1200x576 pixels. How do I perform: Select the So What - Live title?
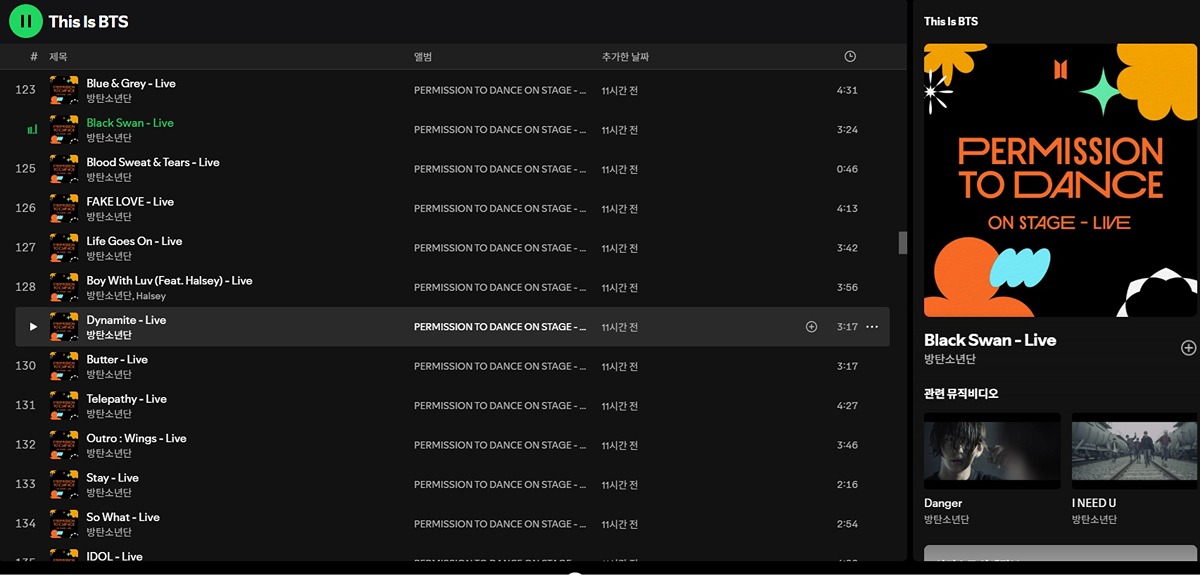[x=123, y=517]
